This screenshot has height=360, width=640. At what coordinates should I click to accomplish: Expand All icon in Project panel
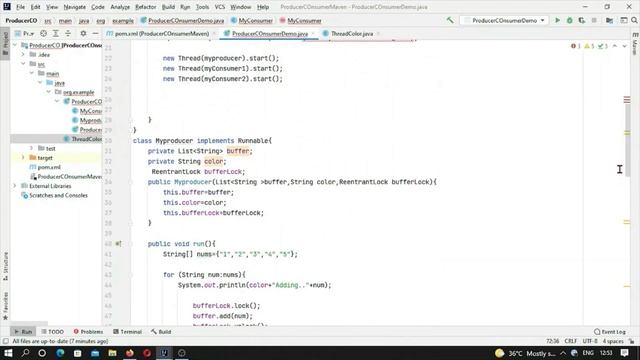56,33
